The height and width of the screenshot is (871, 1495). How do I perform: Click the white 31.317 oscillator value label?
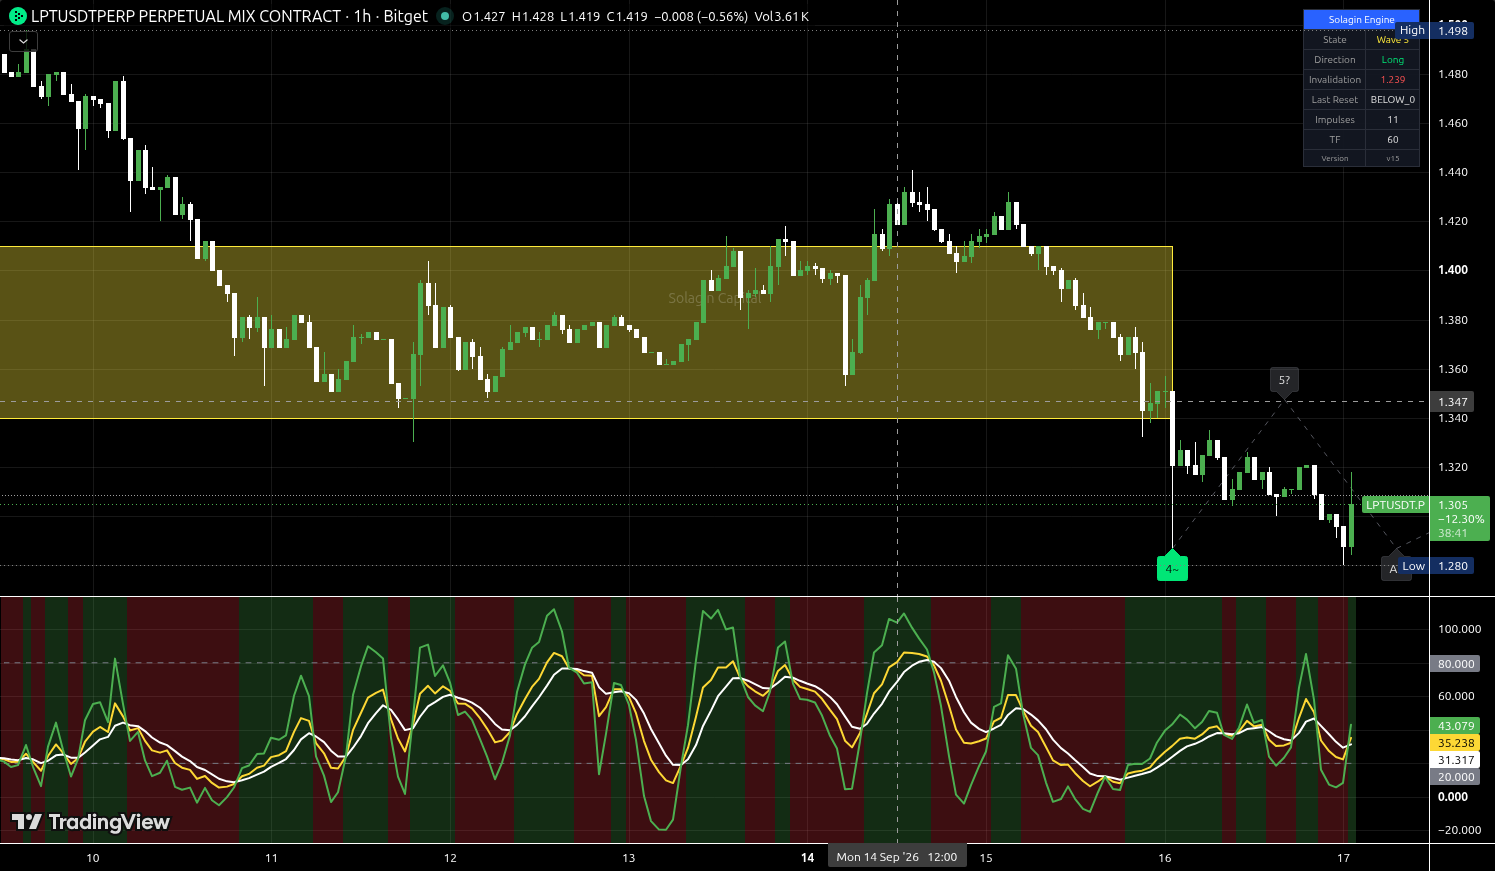point(1456,760)
